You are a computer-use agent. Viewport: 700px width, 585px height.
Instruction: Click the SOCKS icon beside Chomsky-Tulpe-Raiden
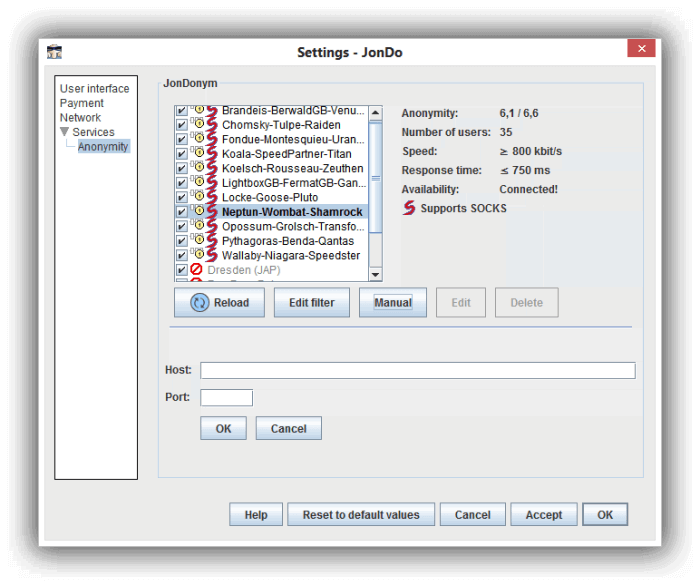[x=212, y=125]
